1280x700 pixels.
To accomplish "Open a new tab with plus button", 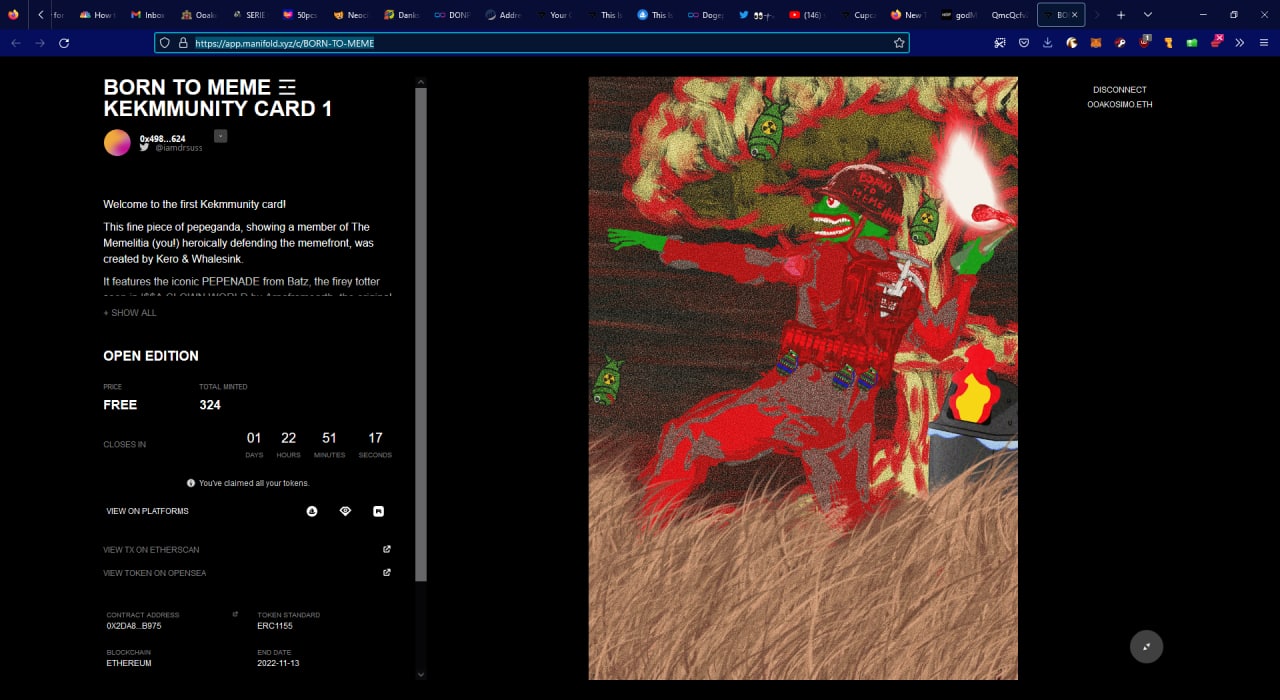I will (x=1120, y=15).
